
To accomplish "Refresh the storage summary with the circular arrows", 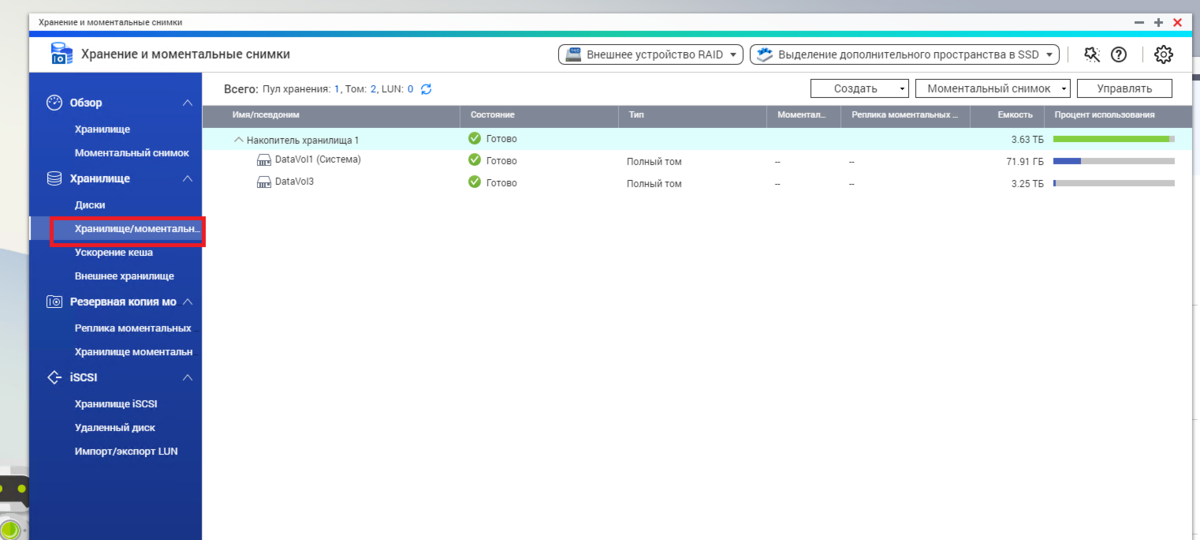I will (x=426, y=89).
